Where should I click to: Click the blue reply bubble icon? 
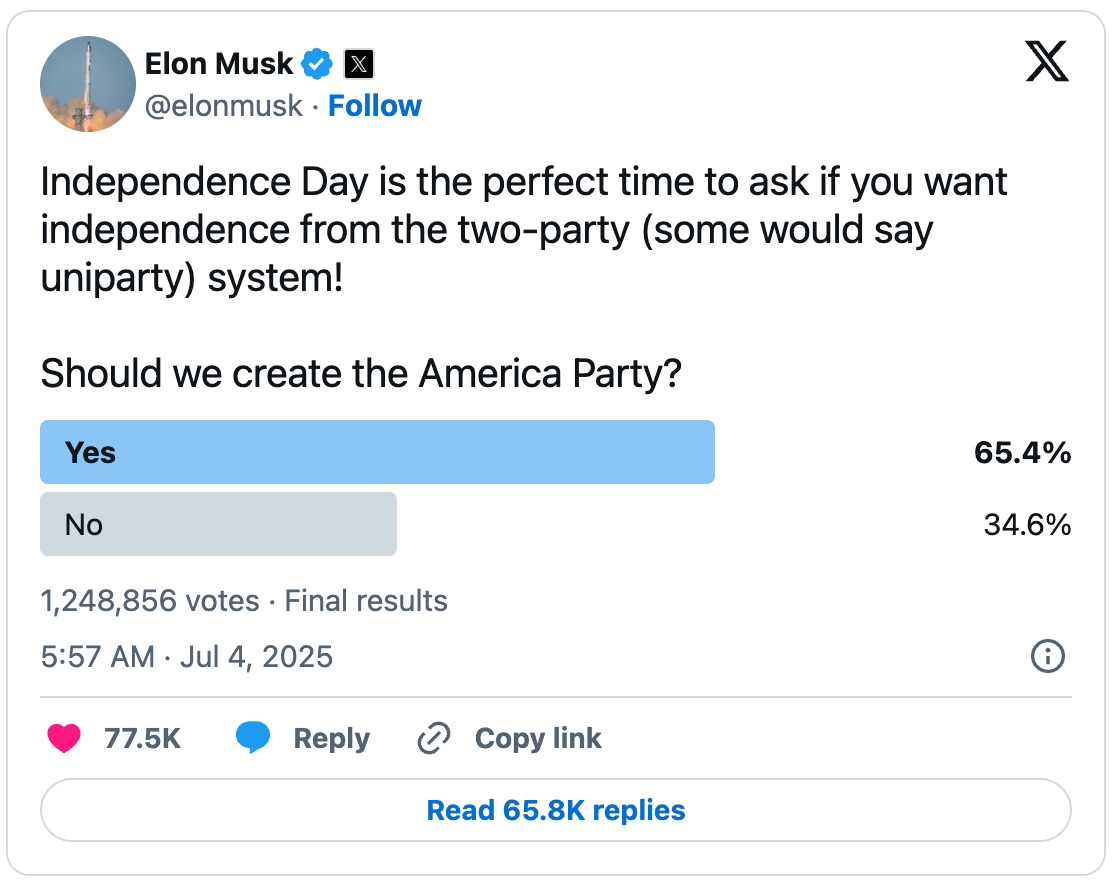tap(253, 737)
